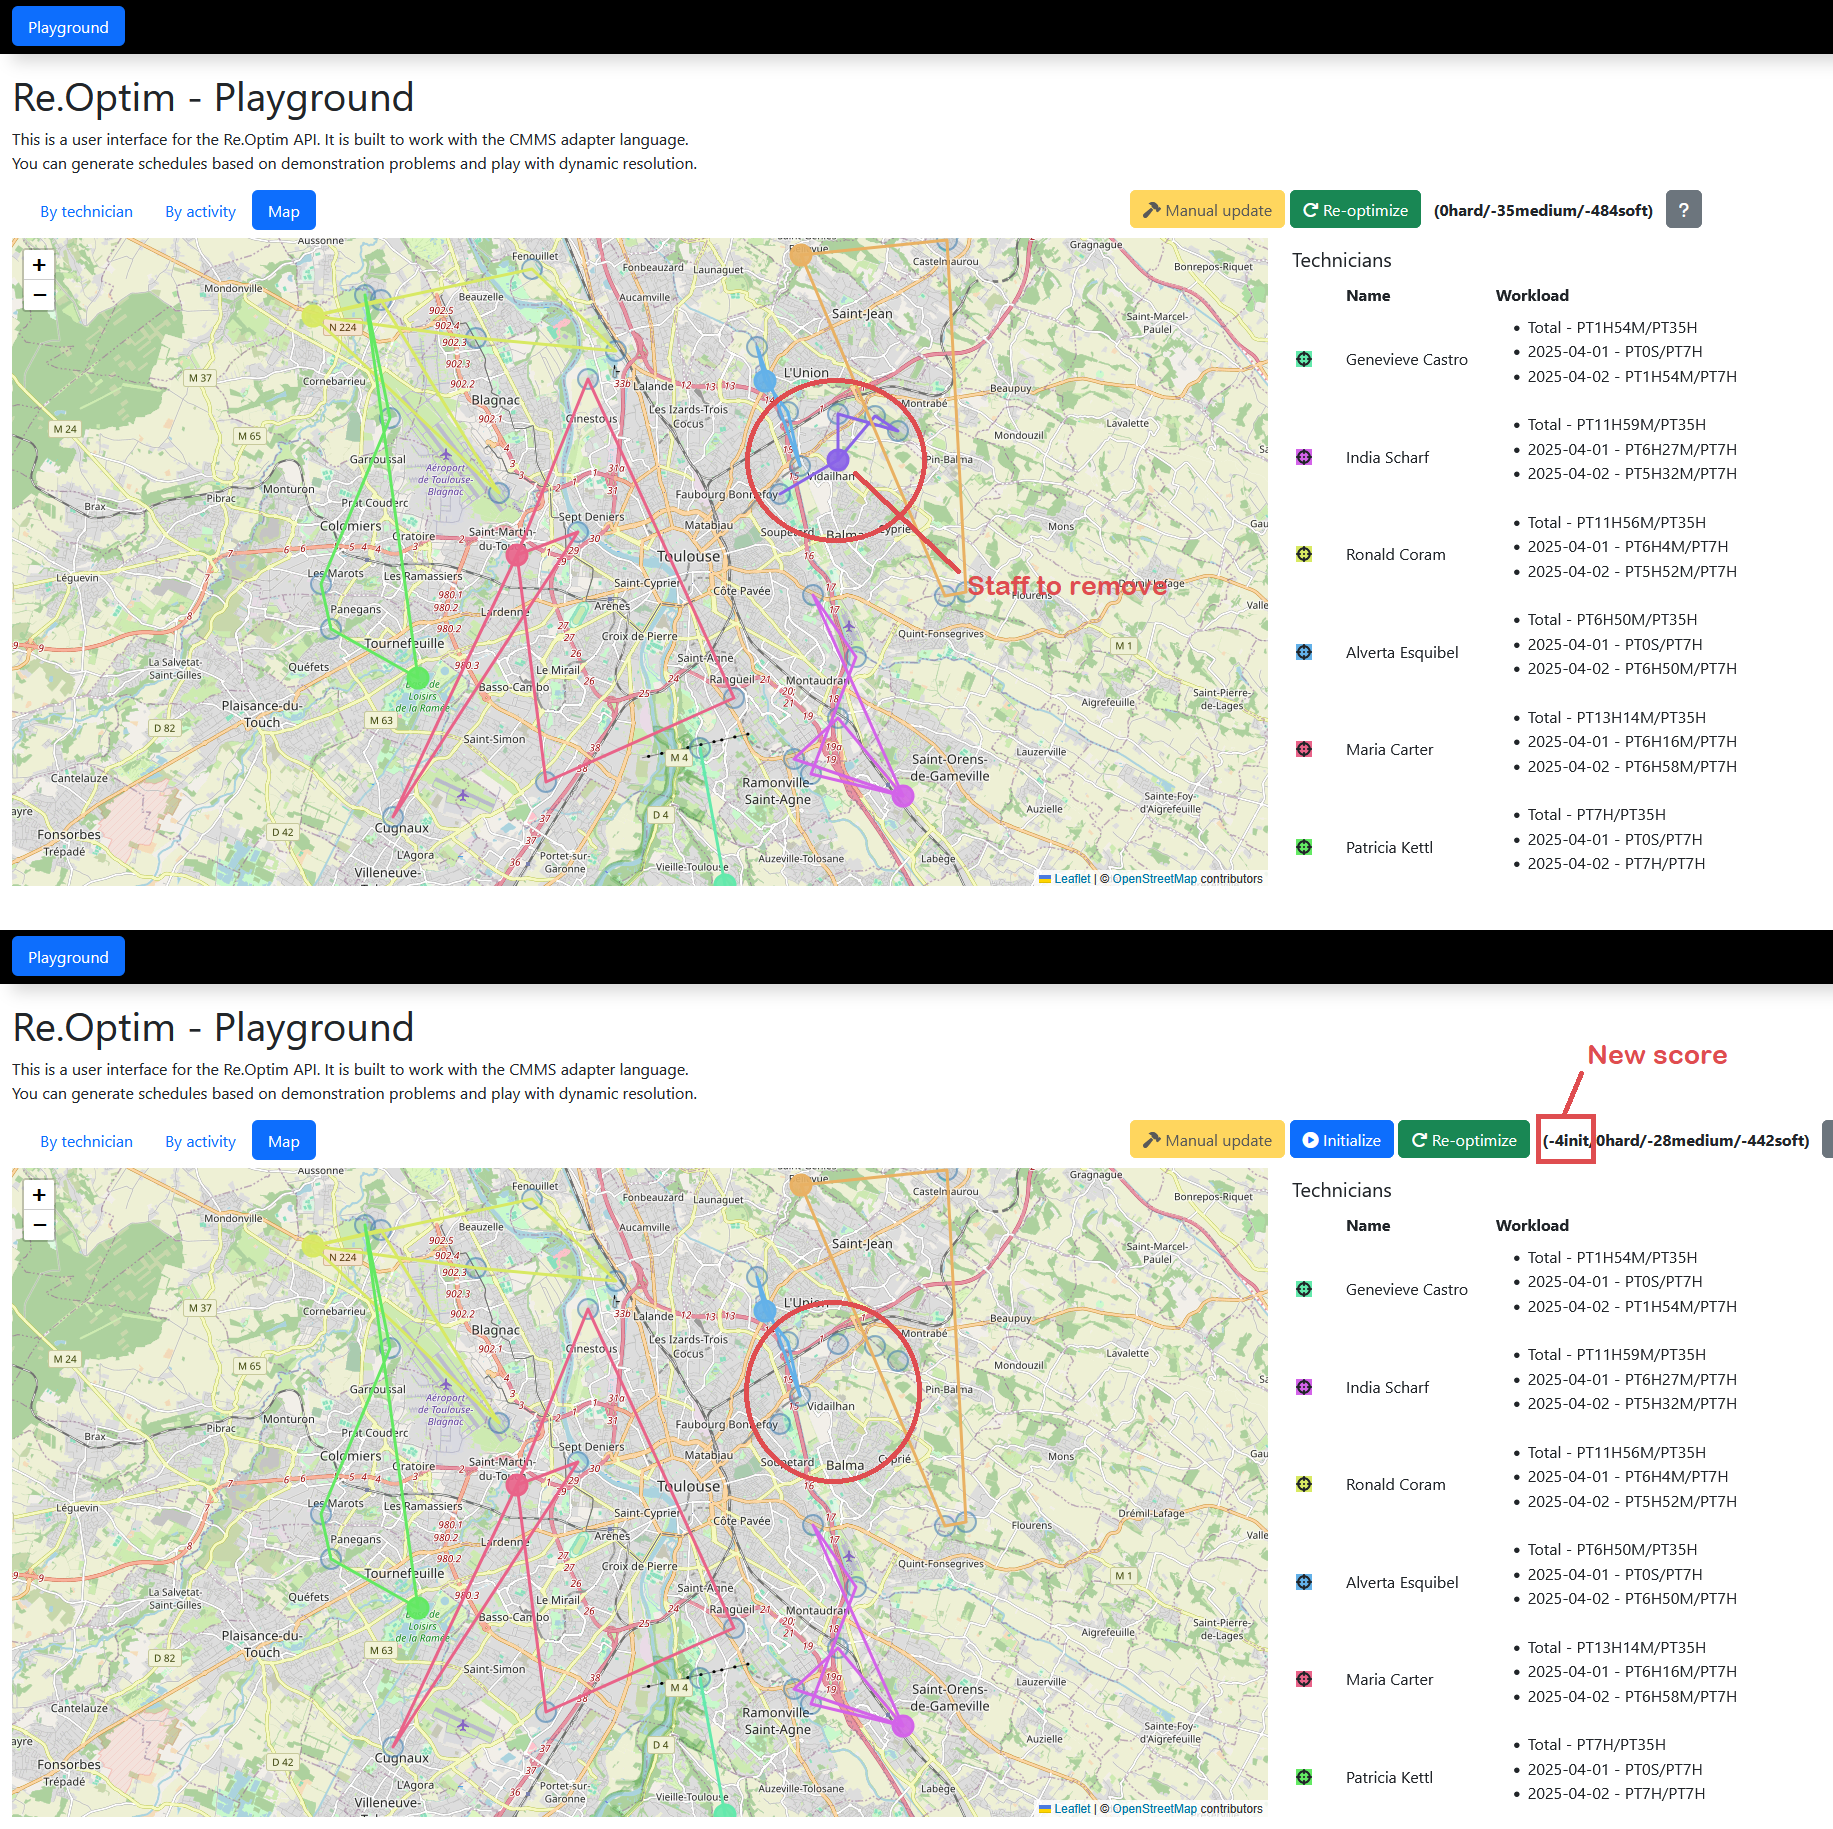Switch to By activity tab in bottom view

tap(200, 1141)
